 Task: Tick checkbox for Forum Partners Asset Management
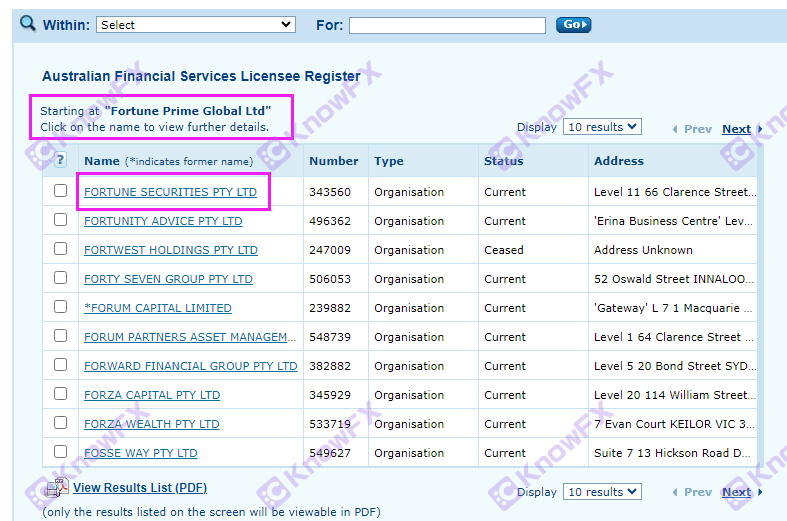60,336
